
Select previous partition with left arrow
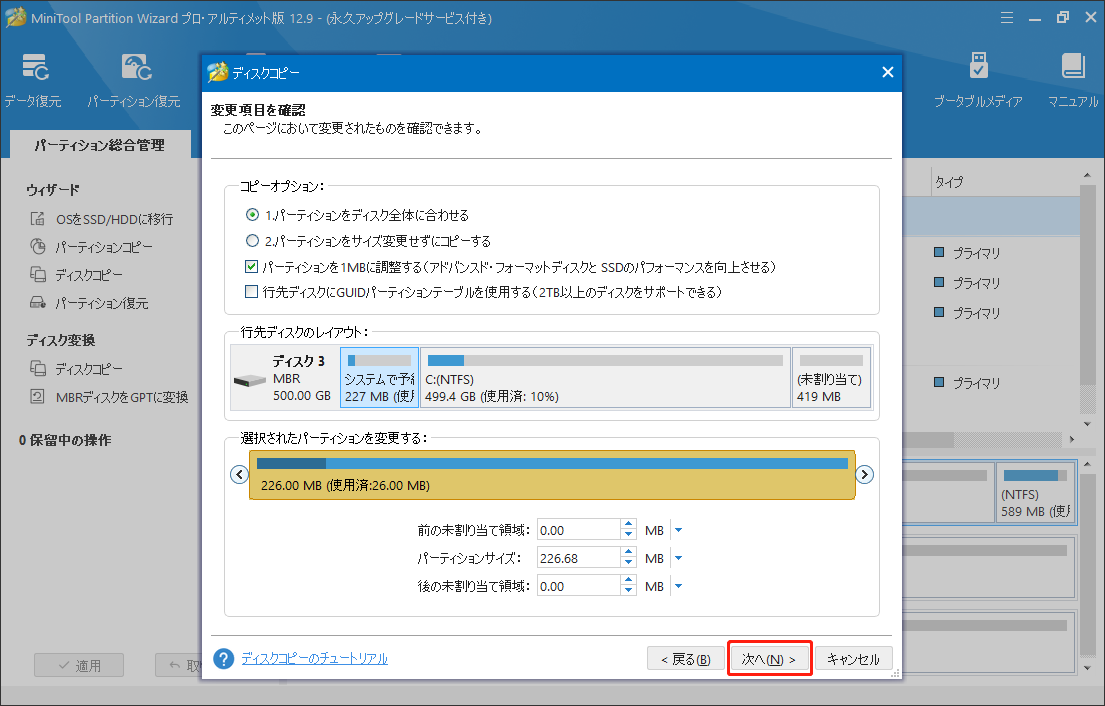240,474
